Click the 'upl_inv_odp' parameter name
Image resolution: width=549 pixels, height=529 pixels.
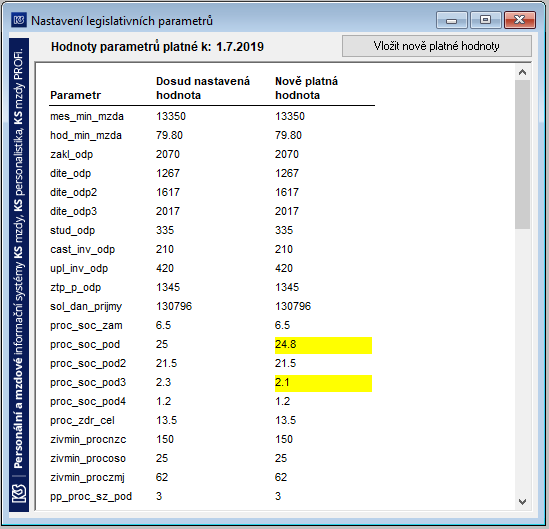(79, 269)
